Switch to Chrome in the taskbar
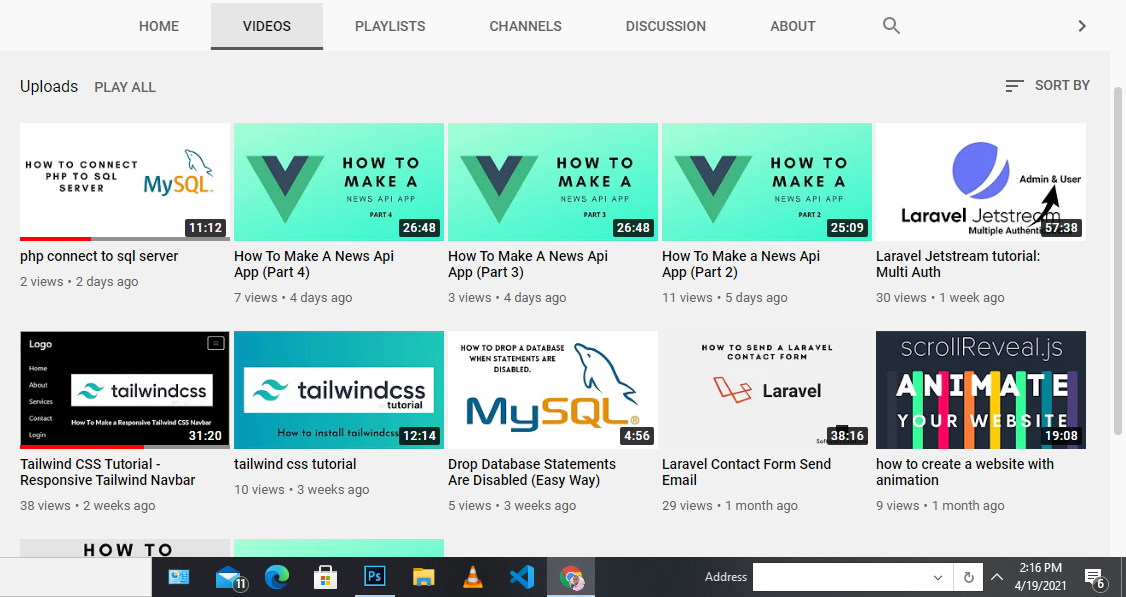Viewport: 1126px width, 597px height. coord(572,577)
